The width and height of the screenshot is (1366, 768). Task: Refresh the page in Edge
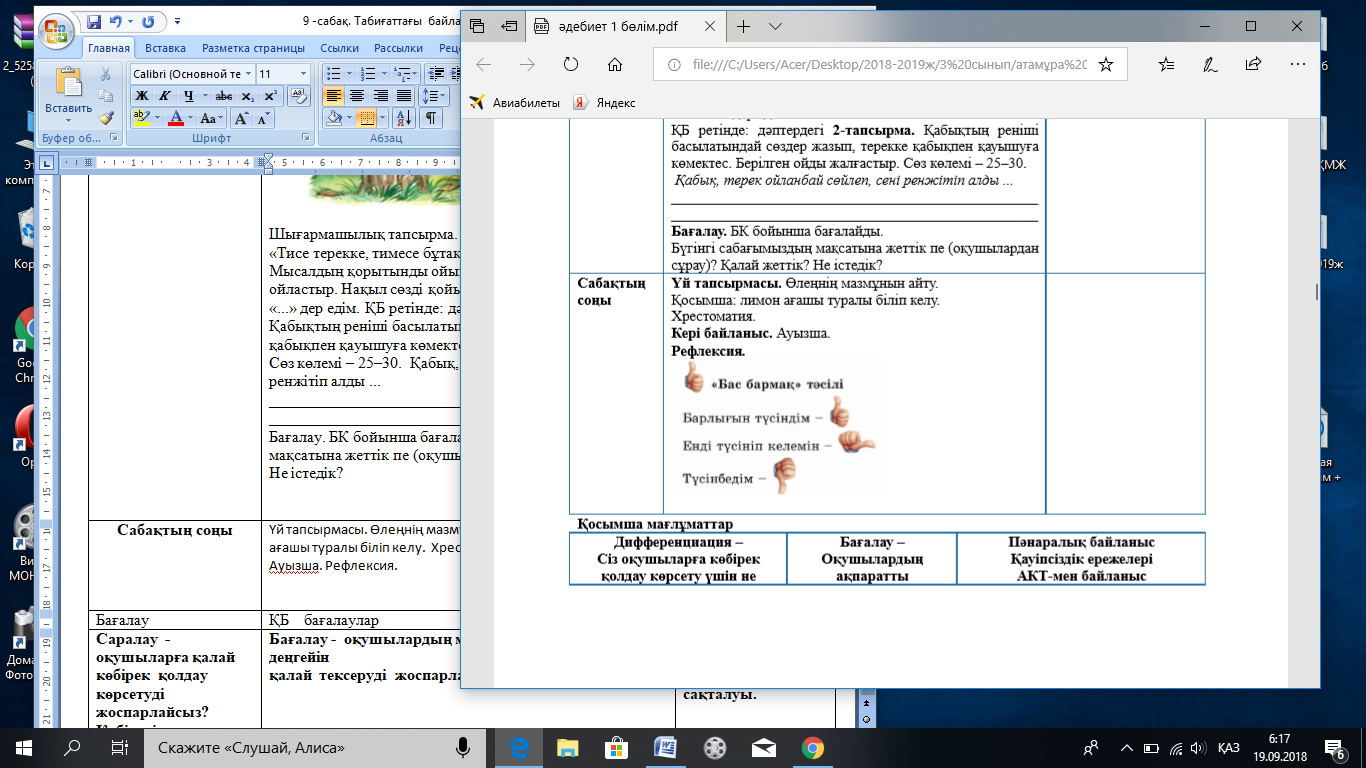point(571,64)
